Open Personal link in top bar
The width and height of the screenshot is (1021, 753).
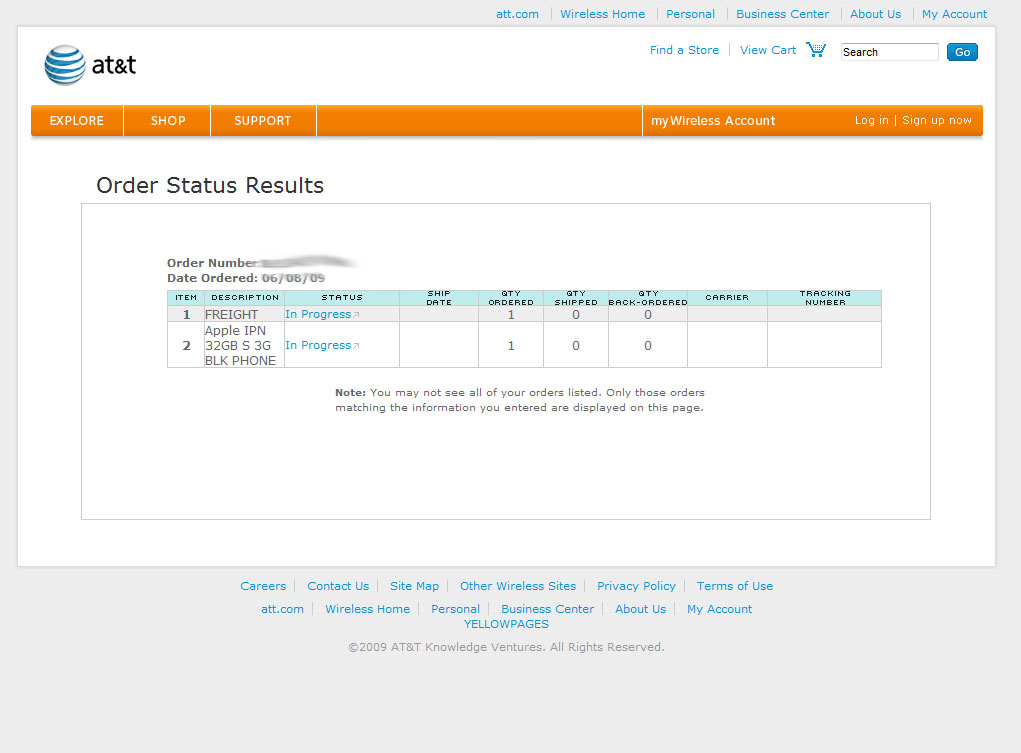click(x=690, y=14)
